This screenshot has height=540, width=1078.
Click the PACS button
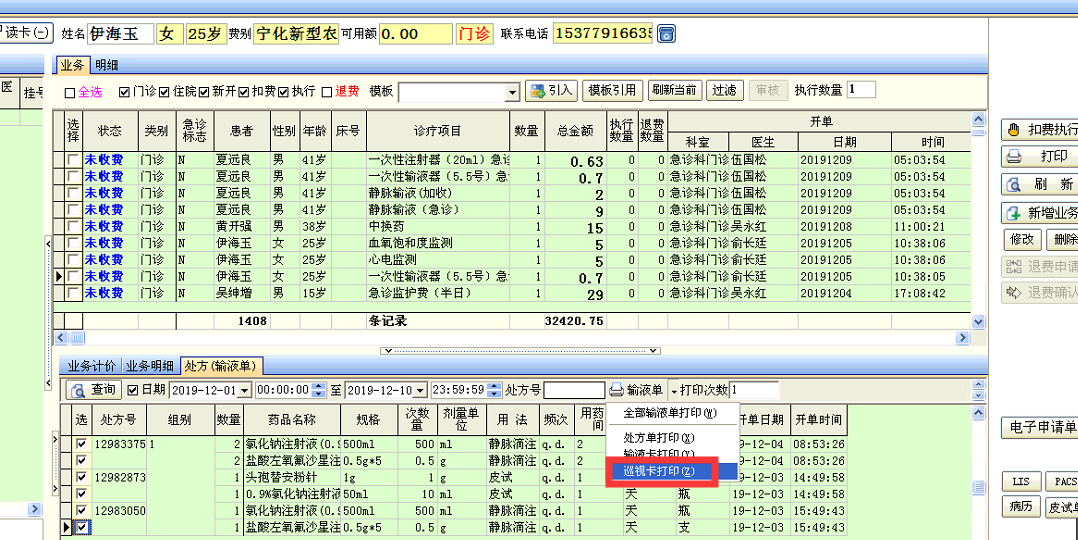1061,482
